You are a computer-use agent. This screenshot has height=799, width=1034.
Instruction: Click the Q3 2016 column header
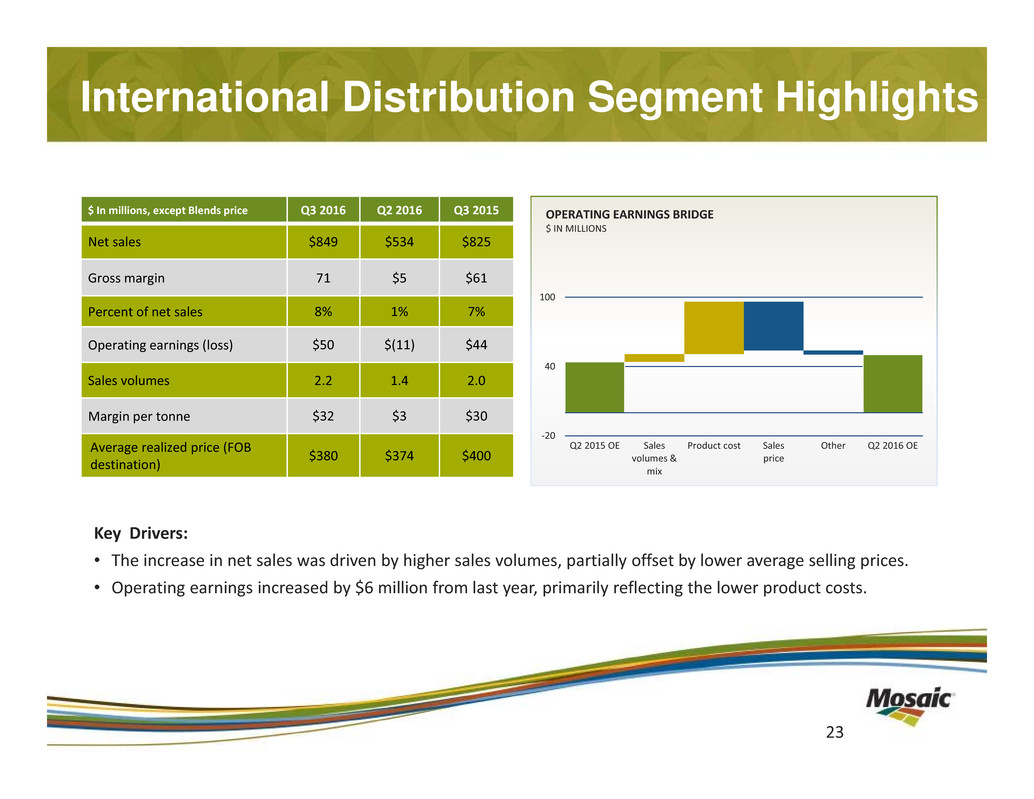tap(316, 210)
